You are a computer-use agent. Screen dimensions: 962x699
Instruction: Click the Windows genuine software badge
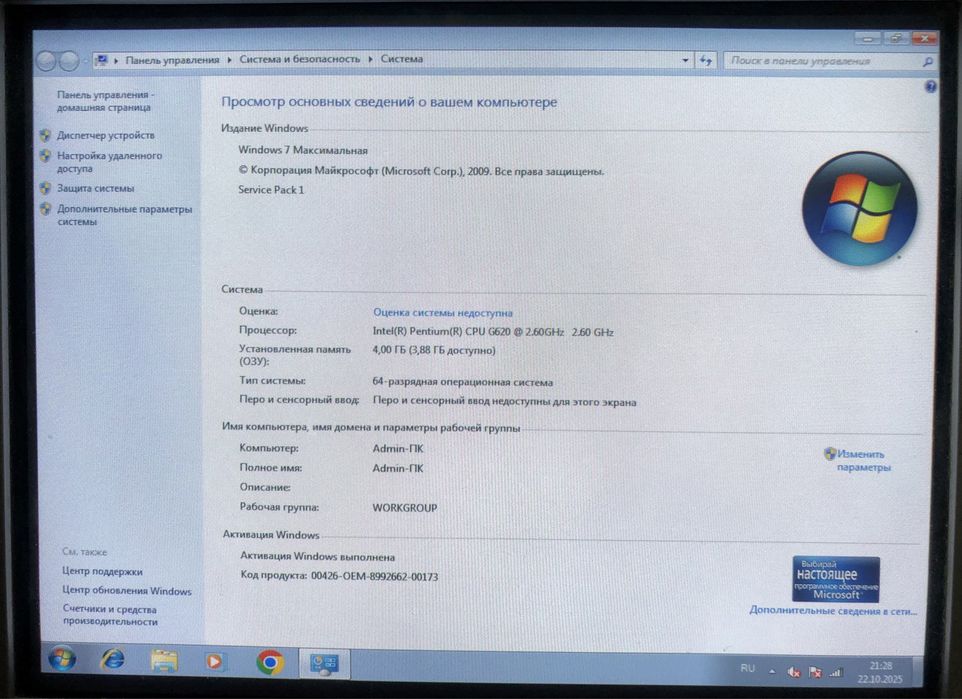[836, 579]
